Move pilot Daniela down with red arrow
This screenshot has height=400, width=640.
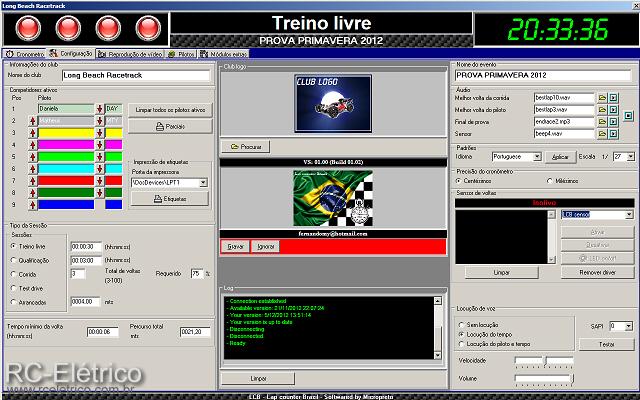(x=100, y=108)
